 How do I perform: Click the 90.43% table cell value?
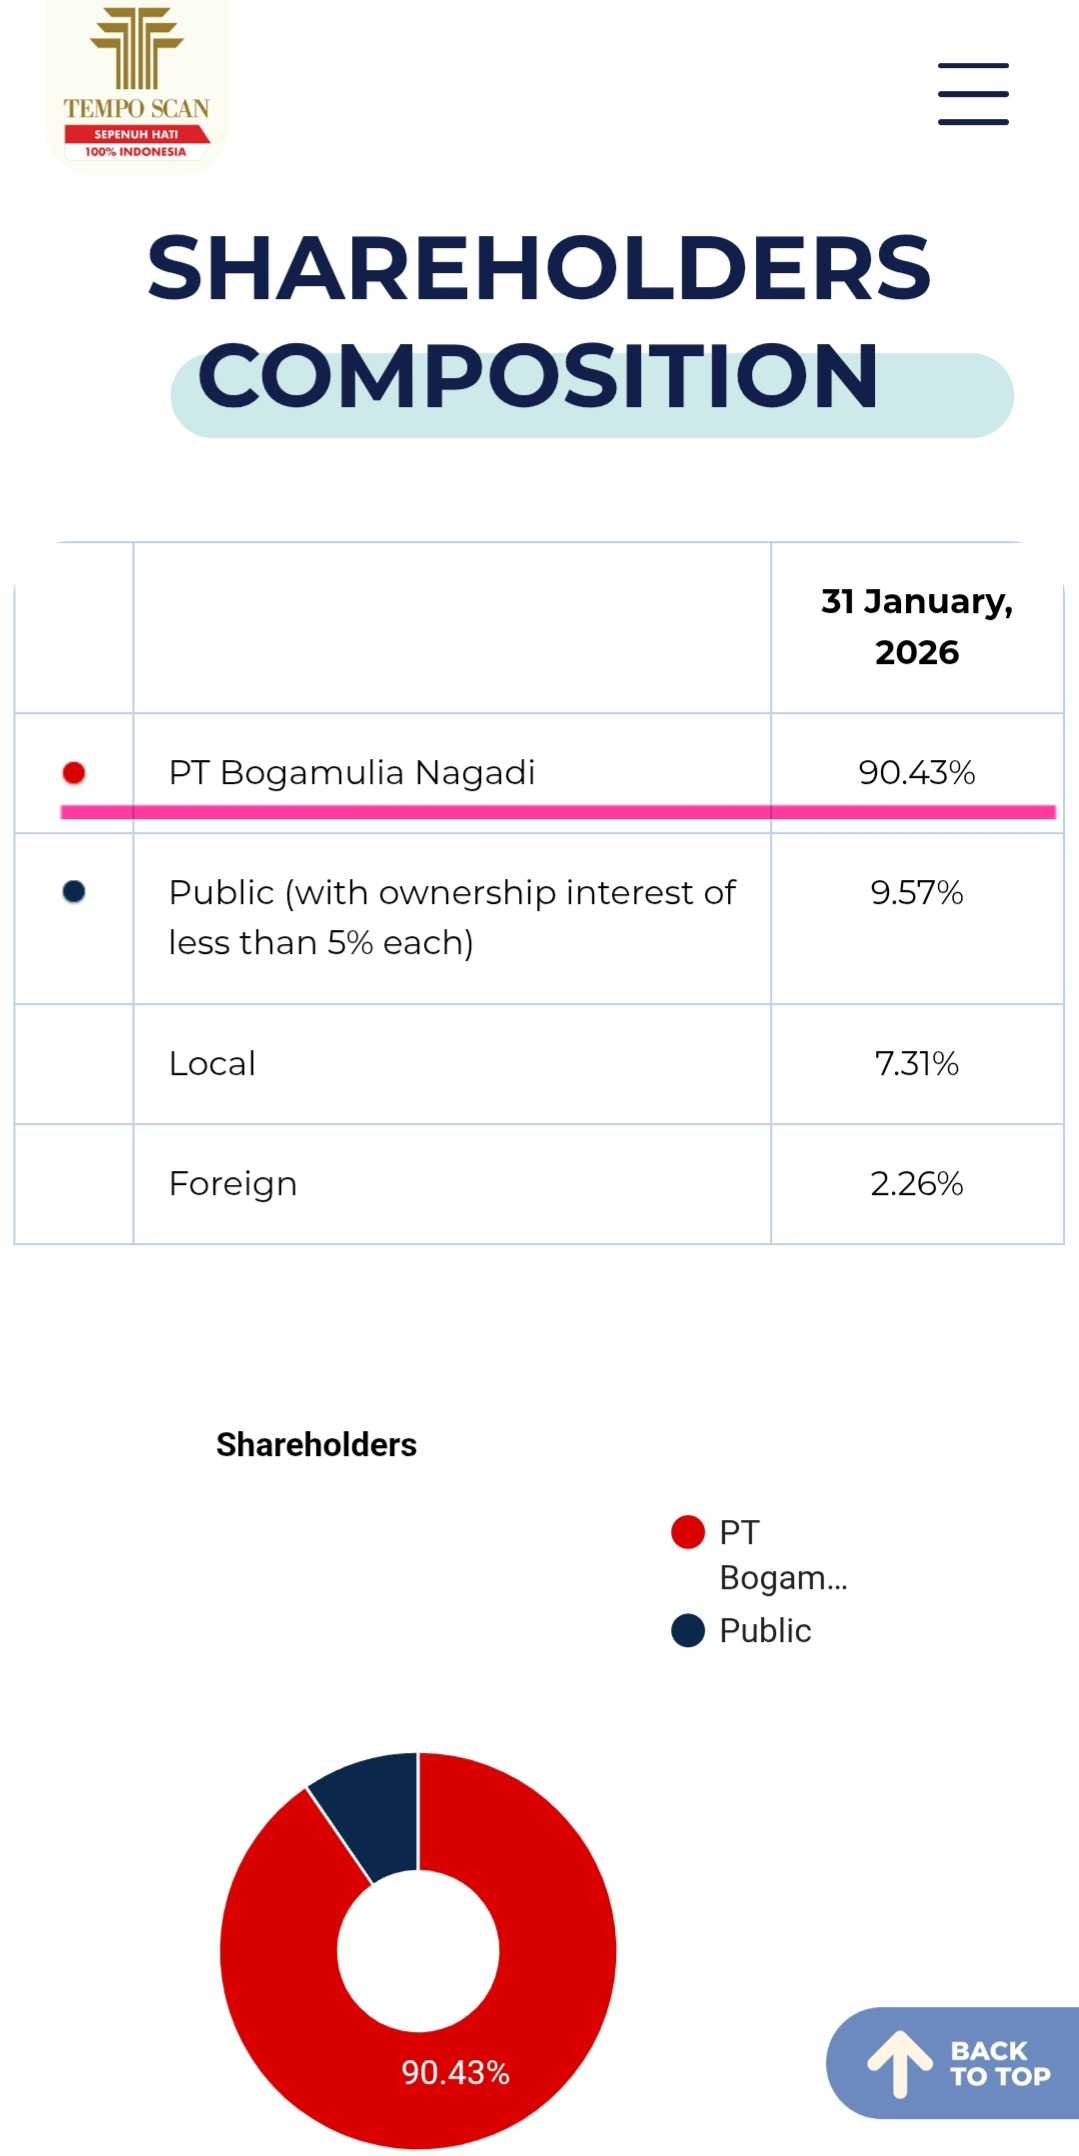(916, 773)
